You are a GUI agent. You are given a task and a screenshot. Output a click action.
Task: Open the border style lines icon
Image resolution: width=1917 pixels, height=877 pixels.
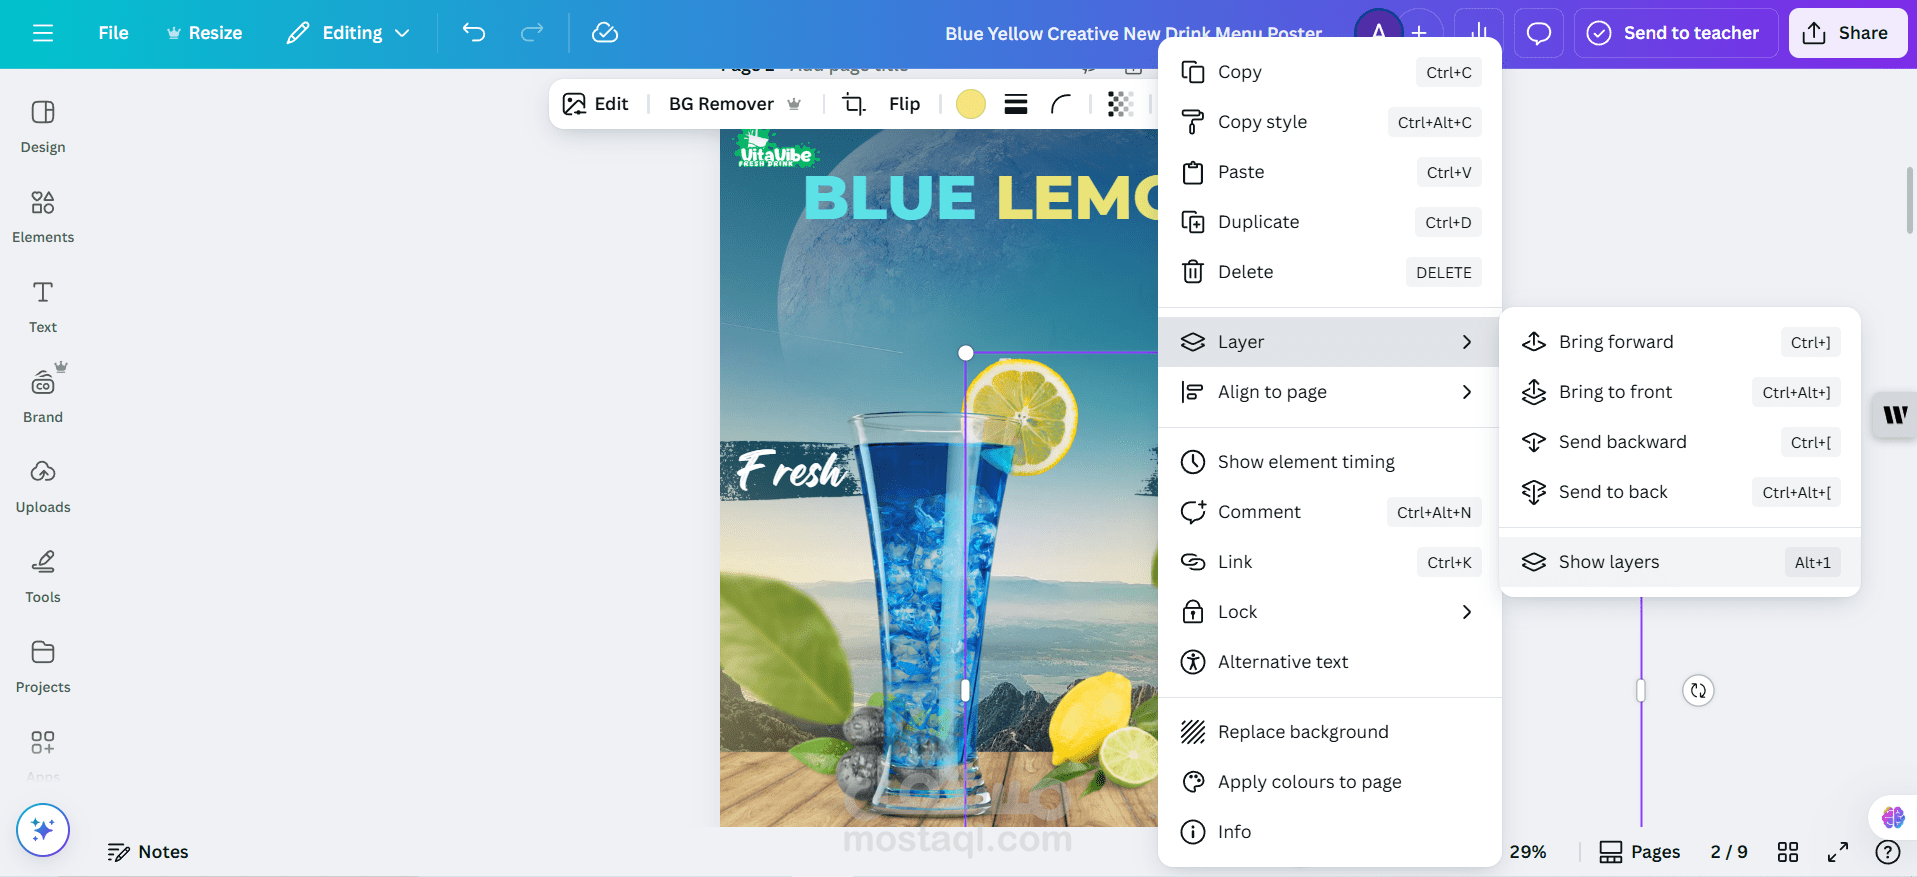[x=1016, y=104]
